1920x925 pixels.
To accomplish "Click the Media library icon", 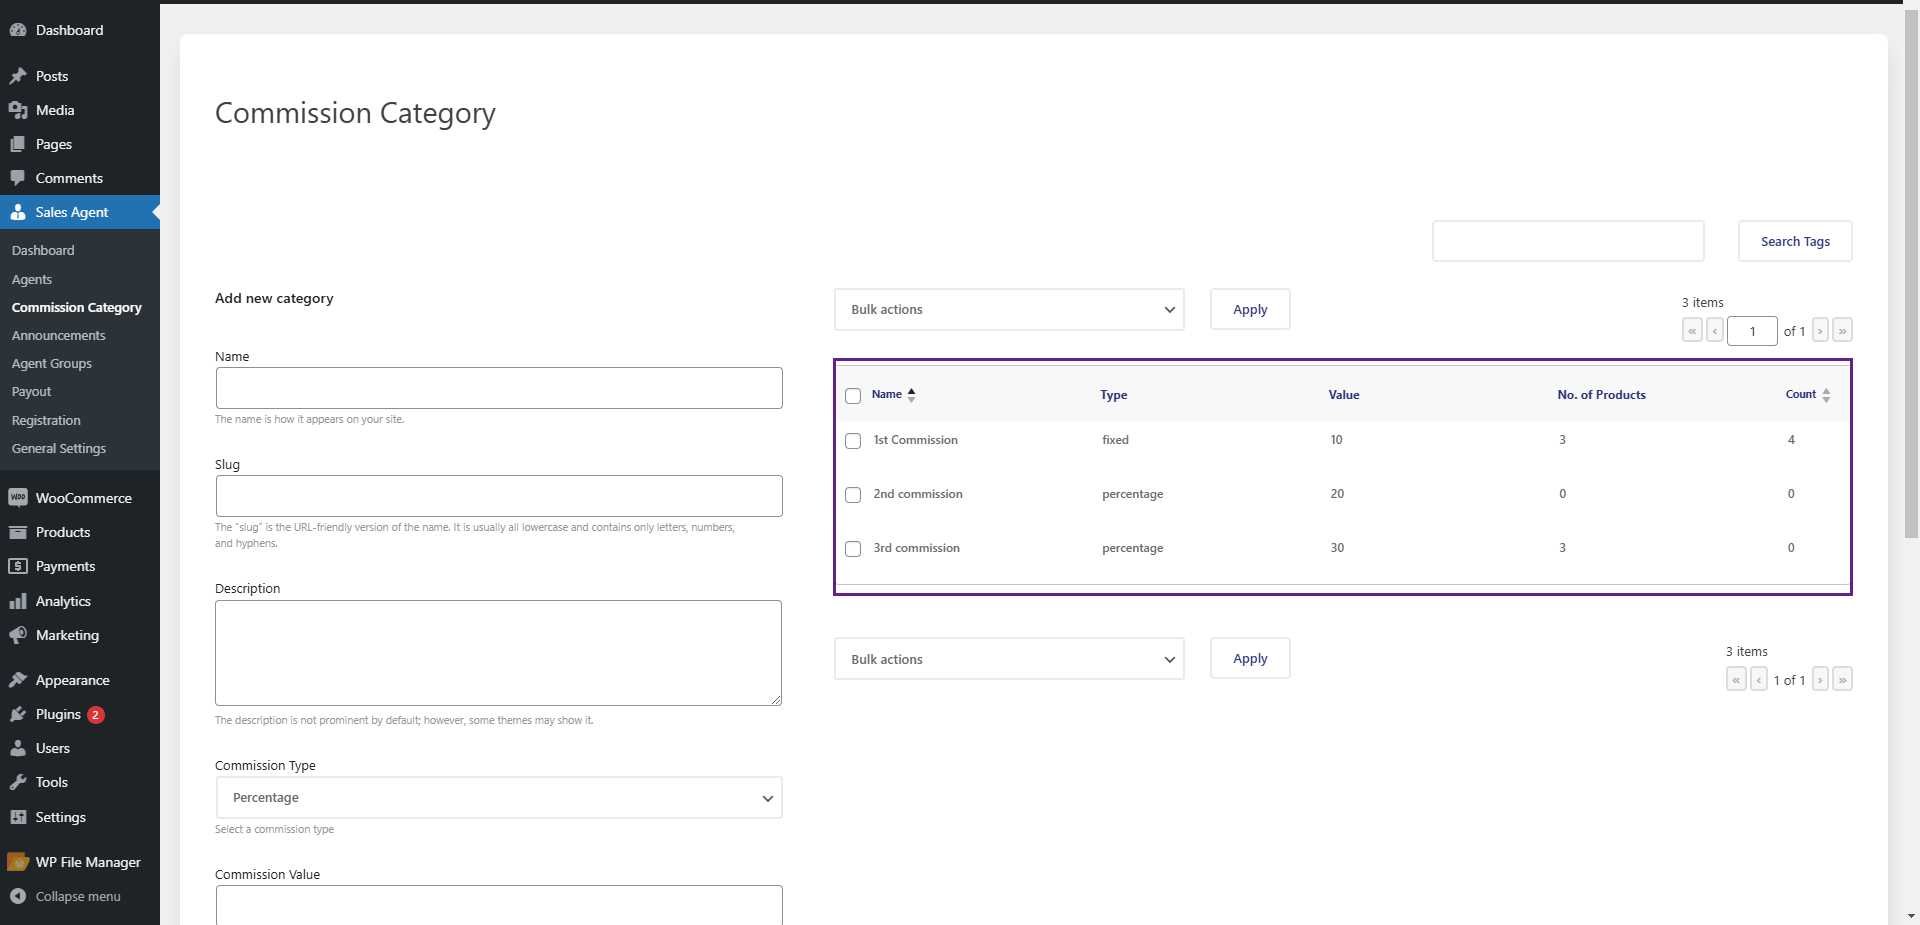I will coord(18,110).
